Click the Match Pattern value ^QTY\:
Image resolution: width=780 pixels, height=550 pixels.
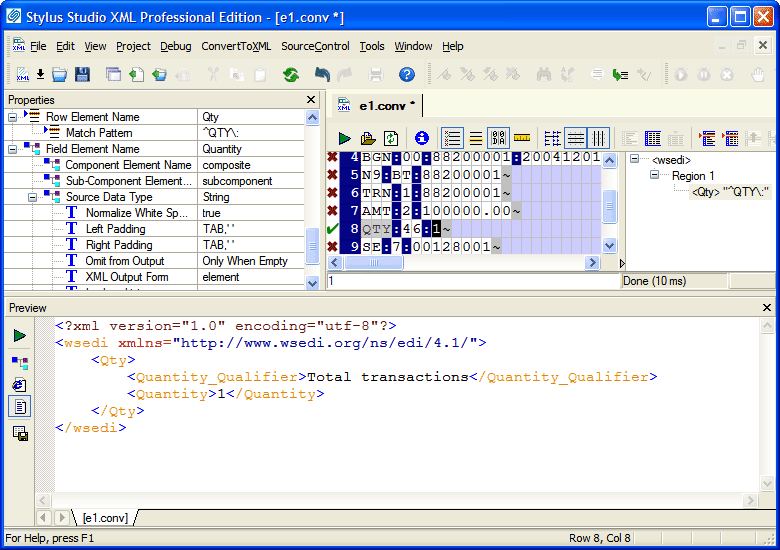250,133
